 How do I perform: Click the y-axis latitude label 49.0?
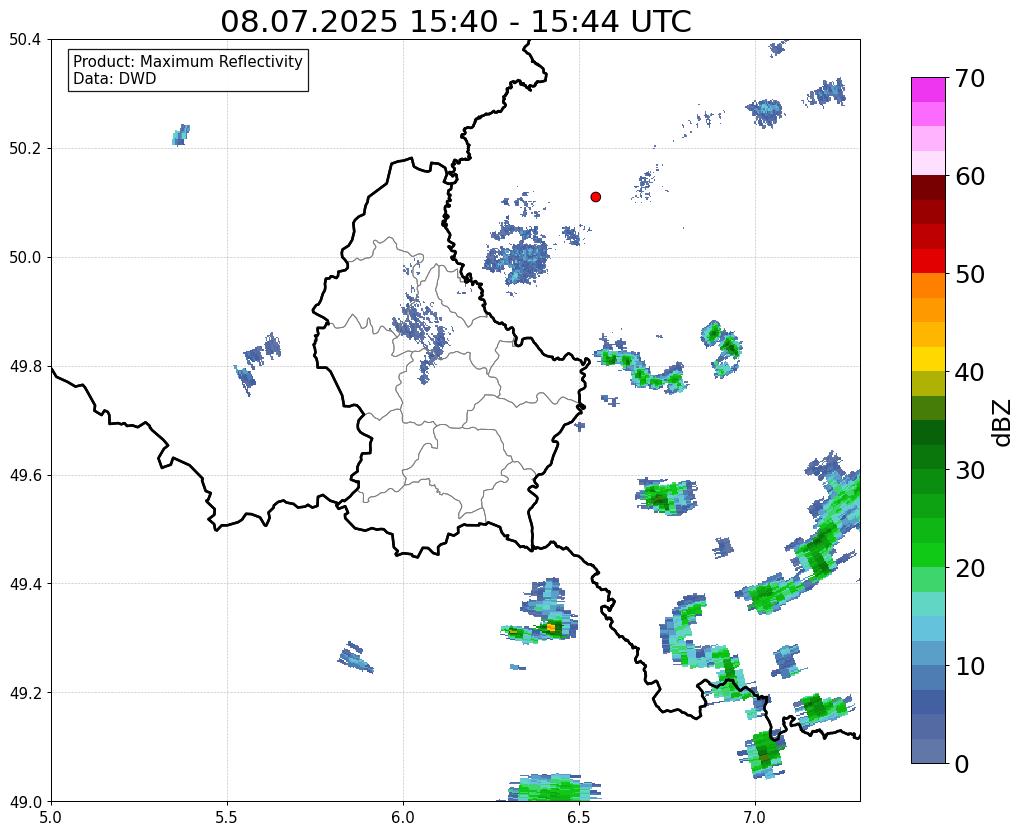25,801
